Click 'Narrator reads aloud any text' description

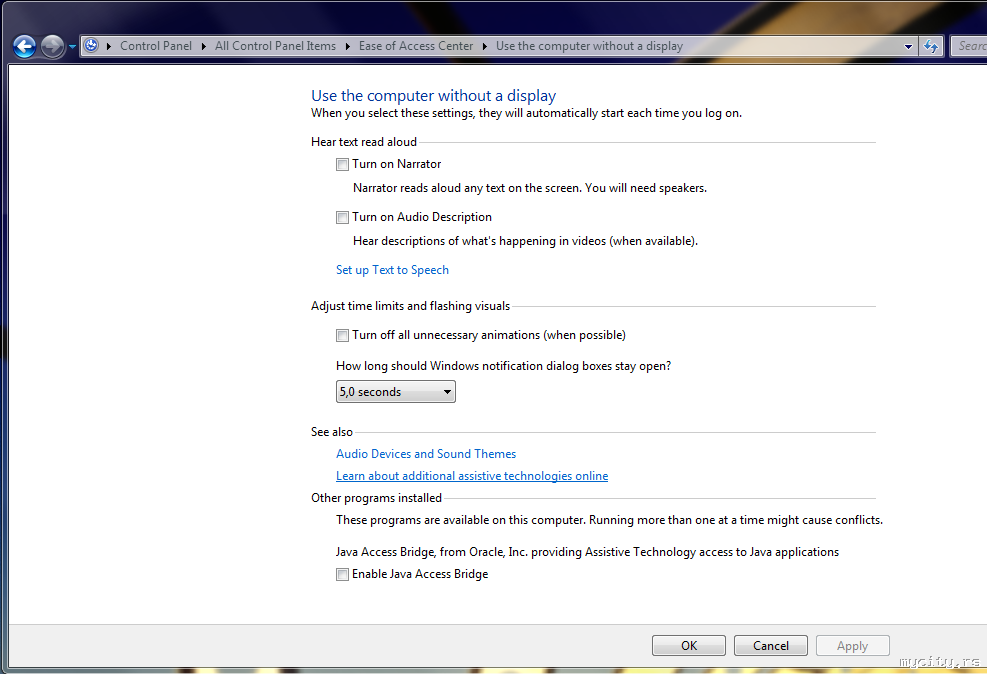tap(530, 188)
